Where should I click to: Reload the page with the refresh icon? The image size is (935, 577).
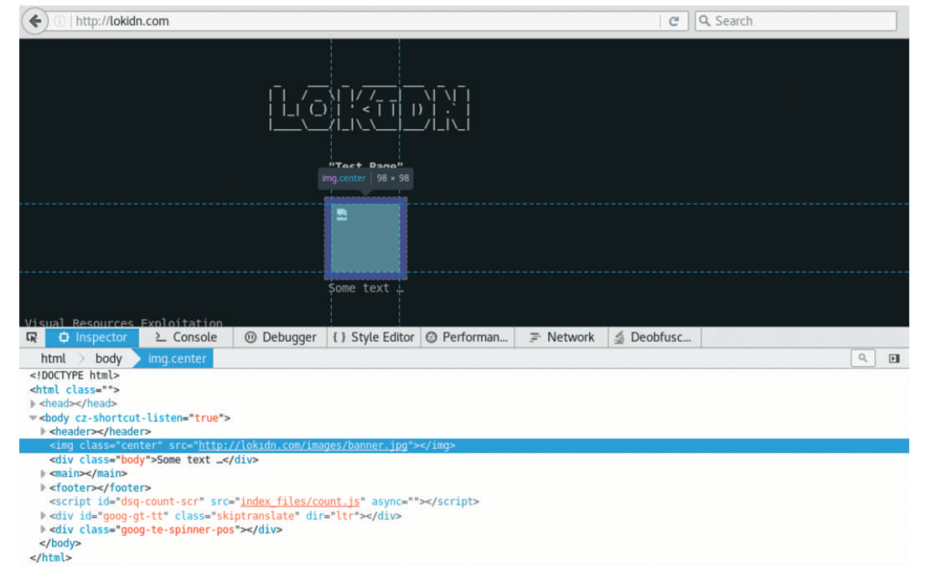coord(674,21)
